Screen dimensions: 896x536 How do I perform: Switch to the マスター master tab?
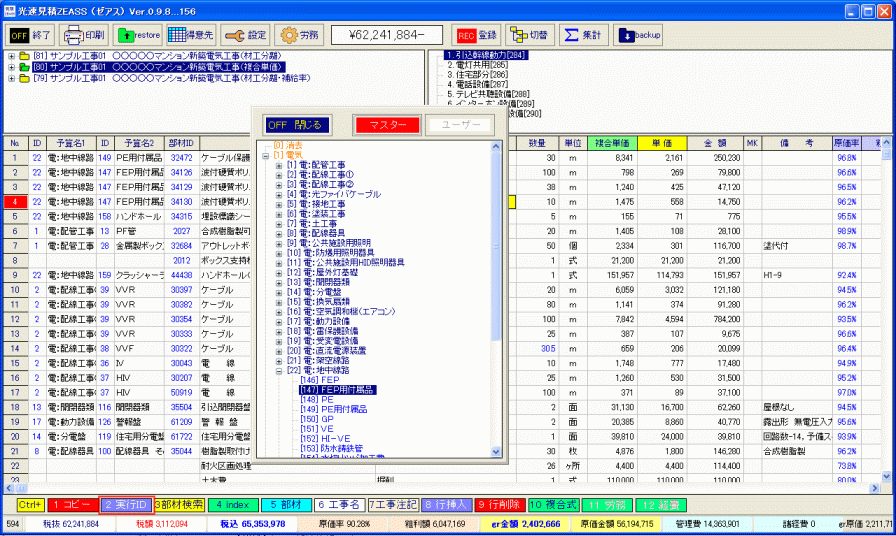[387, 125]
